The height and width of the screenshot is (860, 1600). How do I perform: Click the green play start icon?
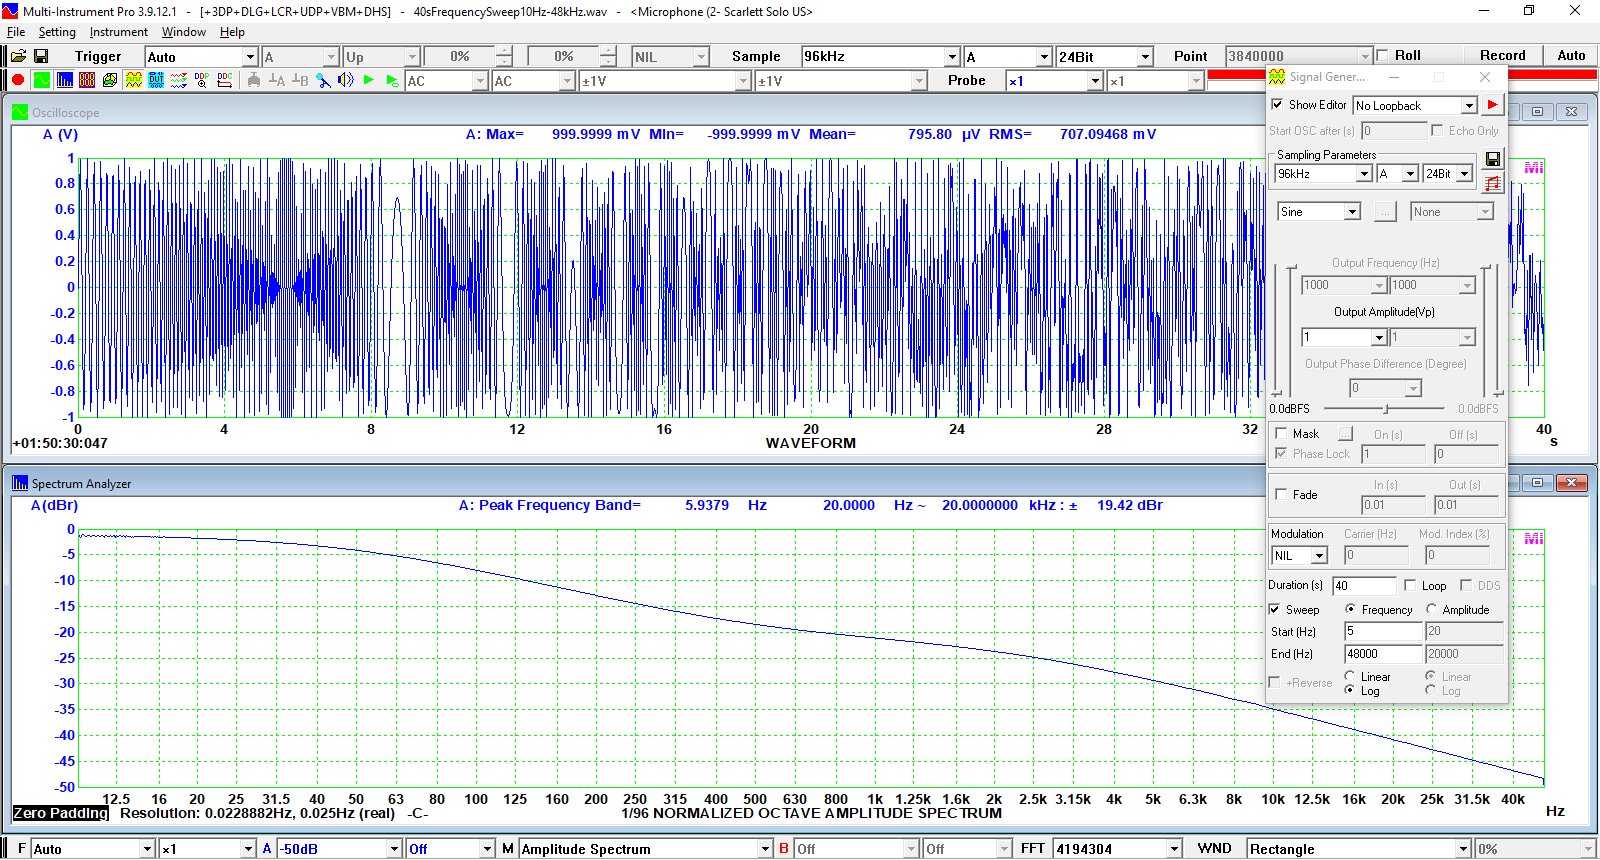pyautogui.click(x=369, y=80)
